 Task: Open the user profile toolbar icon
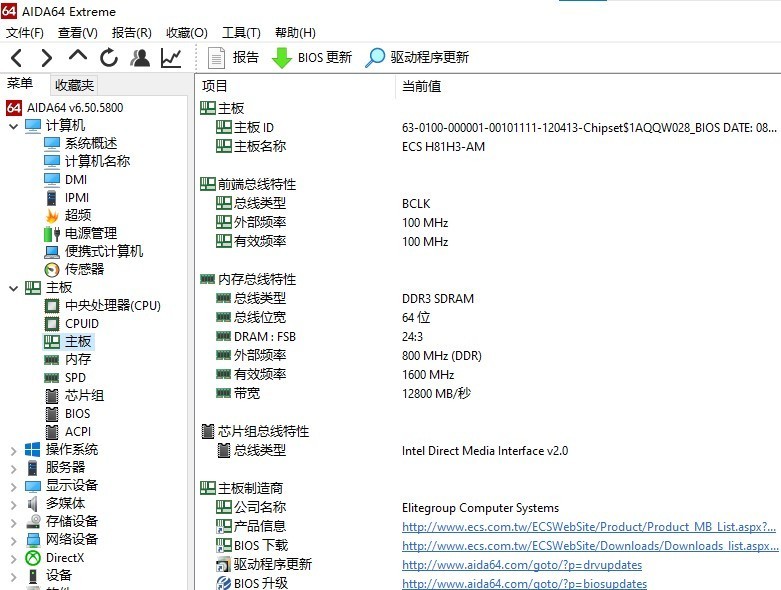coord(140,58)
